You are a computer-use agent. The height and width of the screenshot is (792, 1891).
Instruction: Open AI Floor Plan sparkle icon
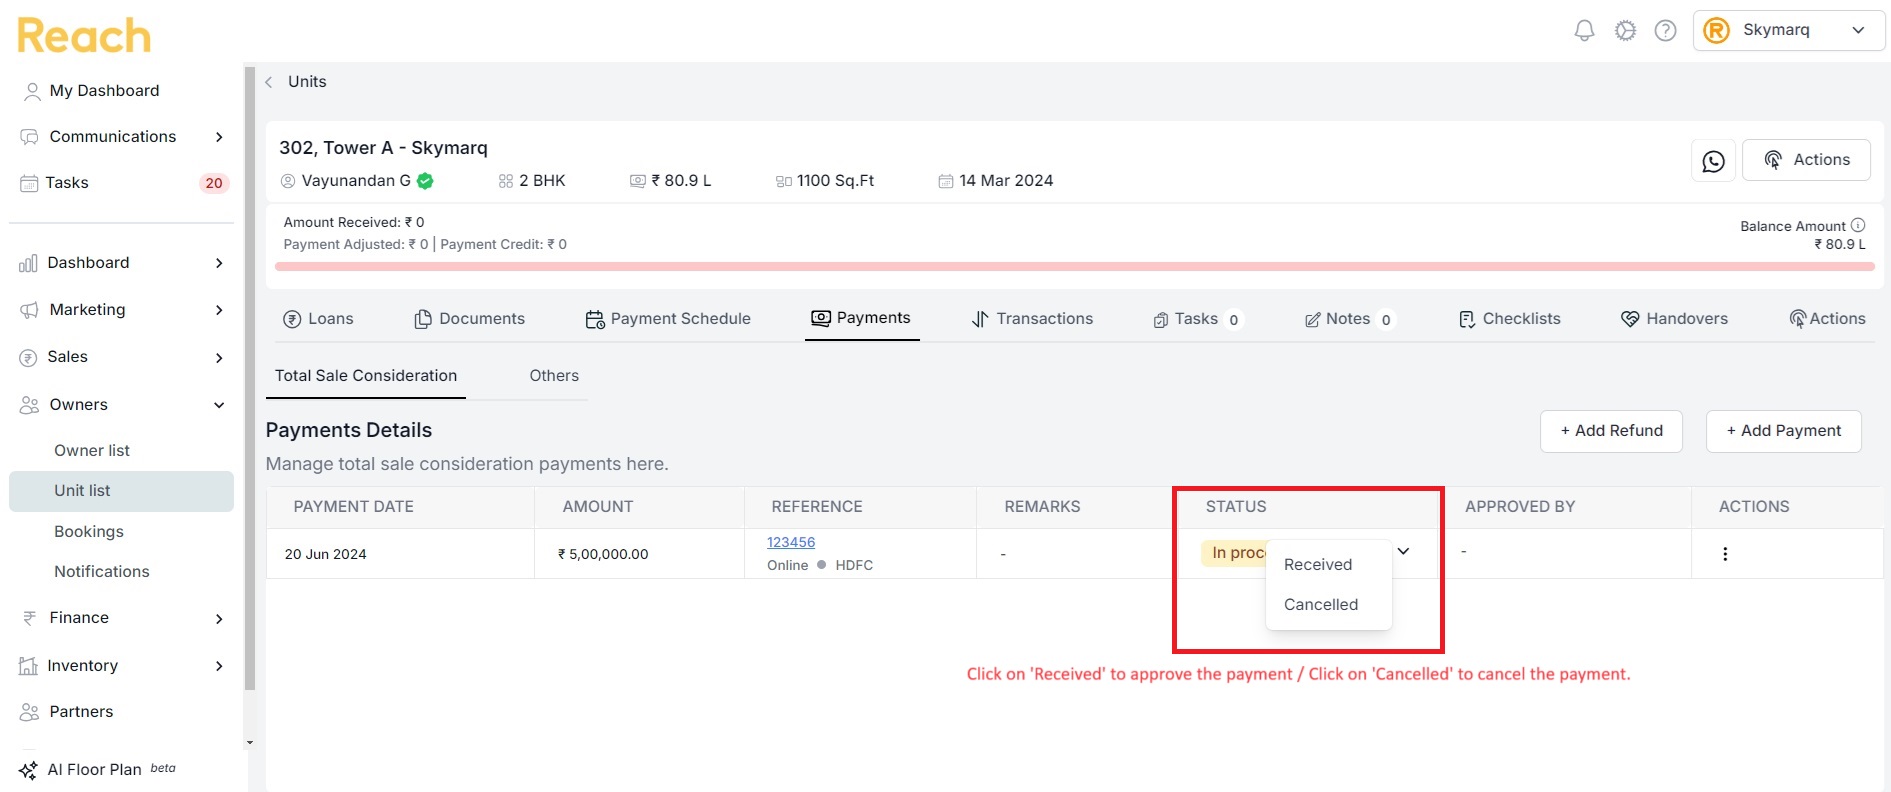[x=28, y=770]
